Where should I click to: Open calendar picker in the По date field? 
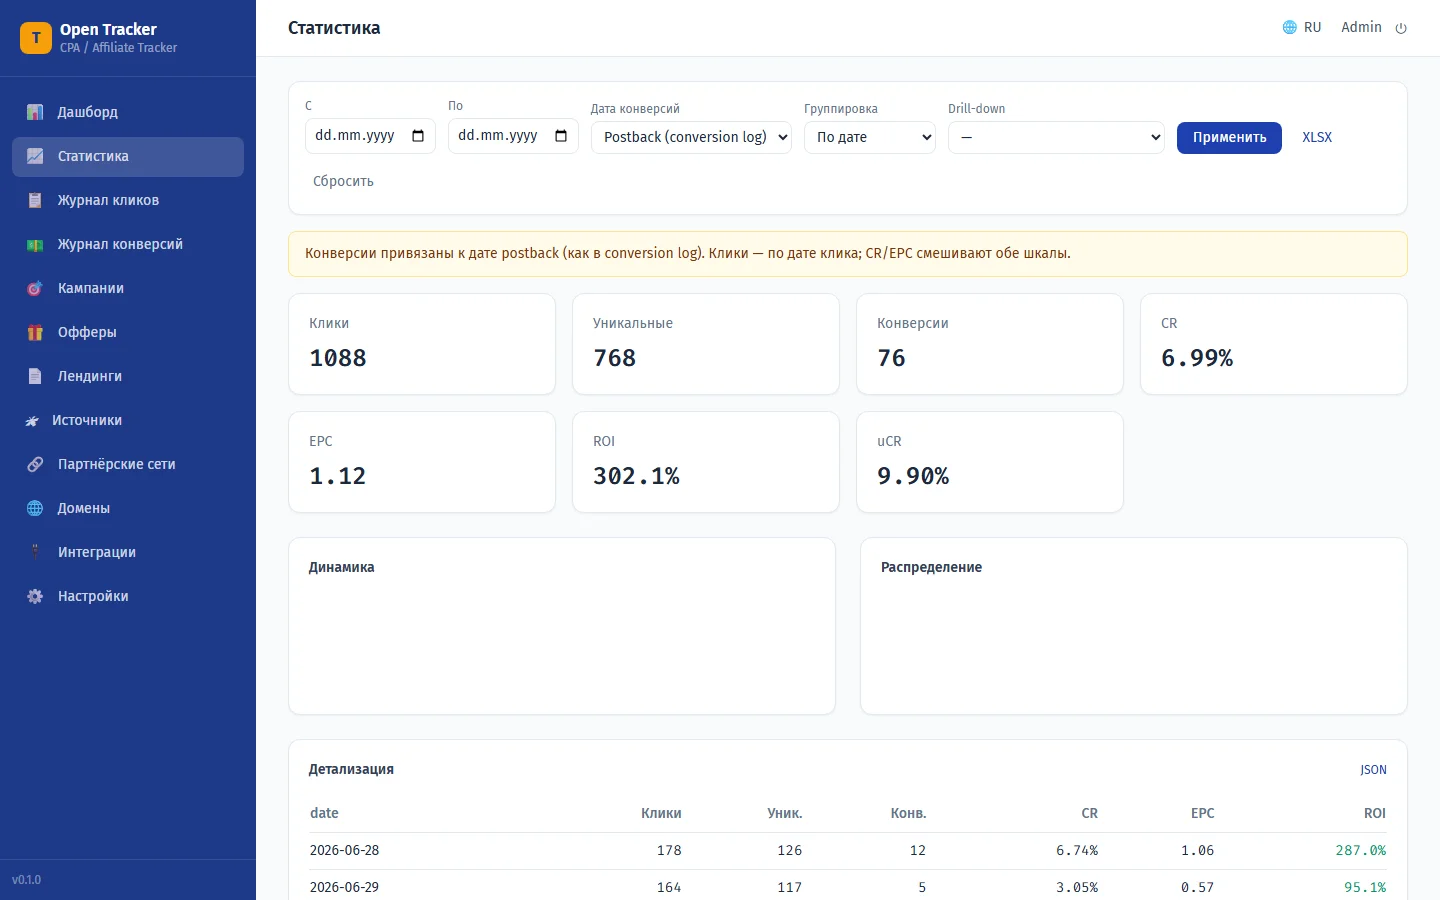(x=561, y=135)
